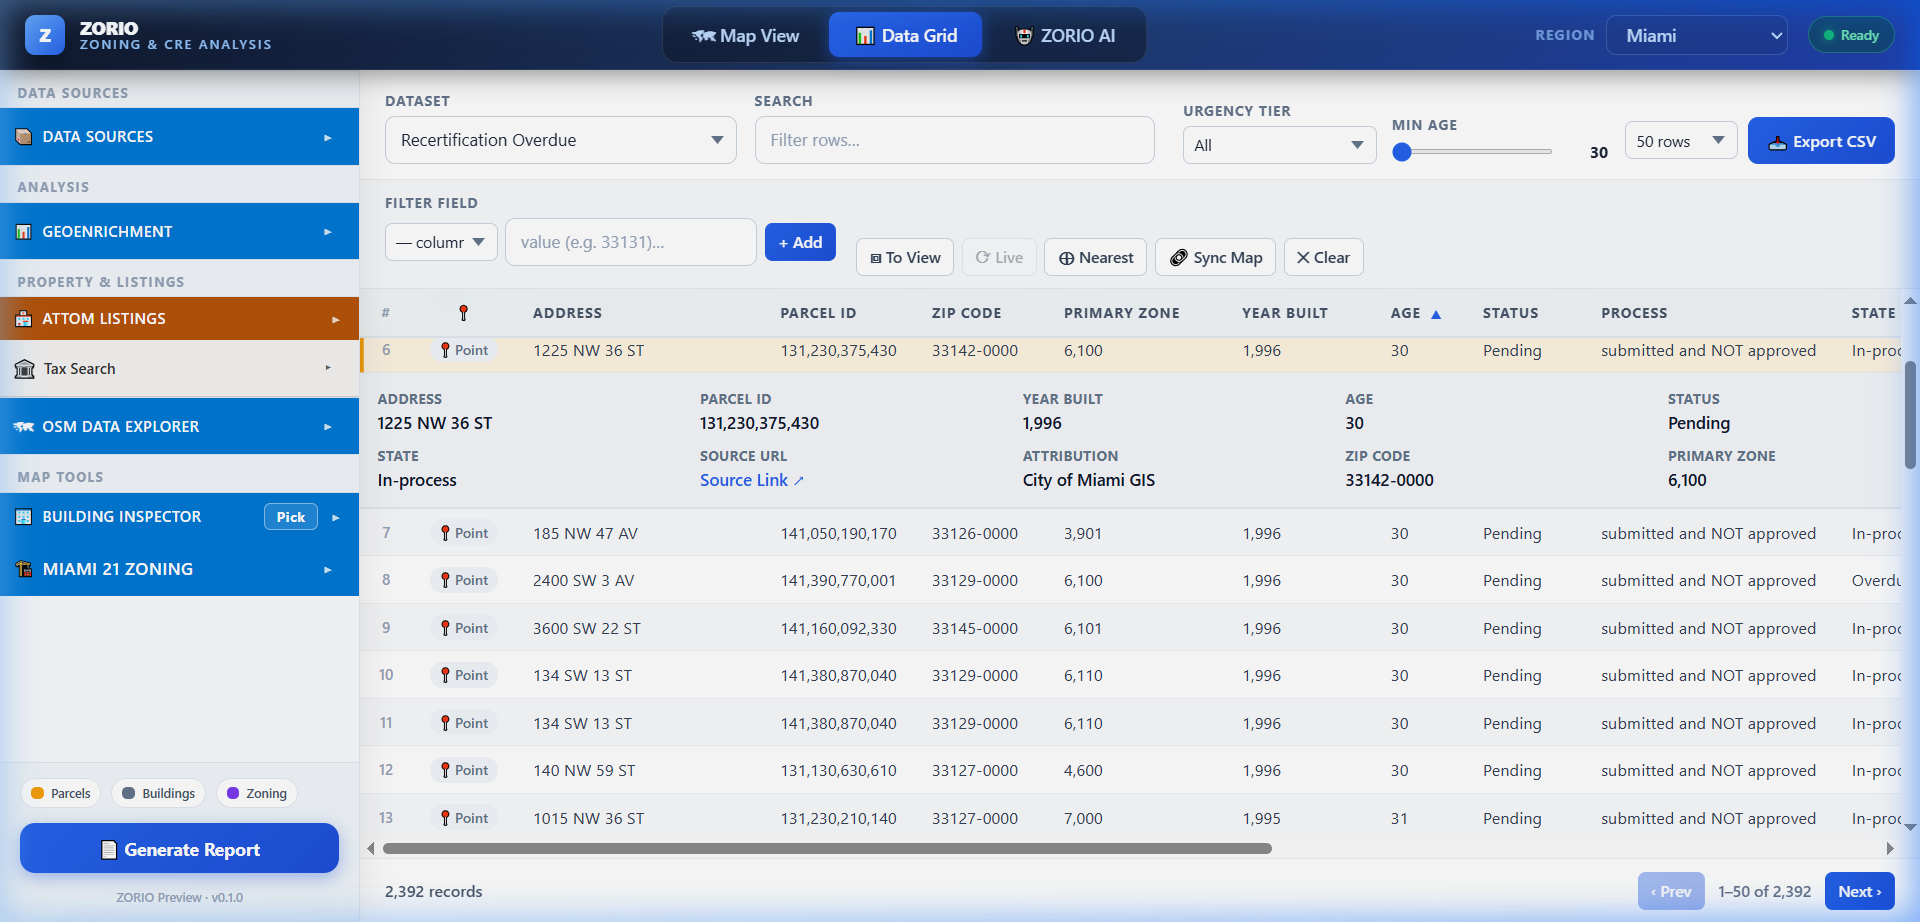Switch to the Data Grid tab
Image resolution: width=1920 pixels, height=922 pixels.
pos(906,36)
